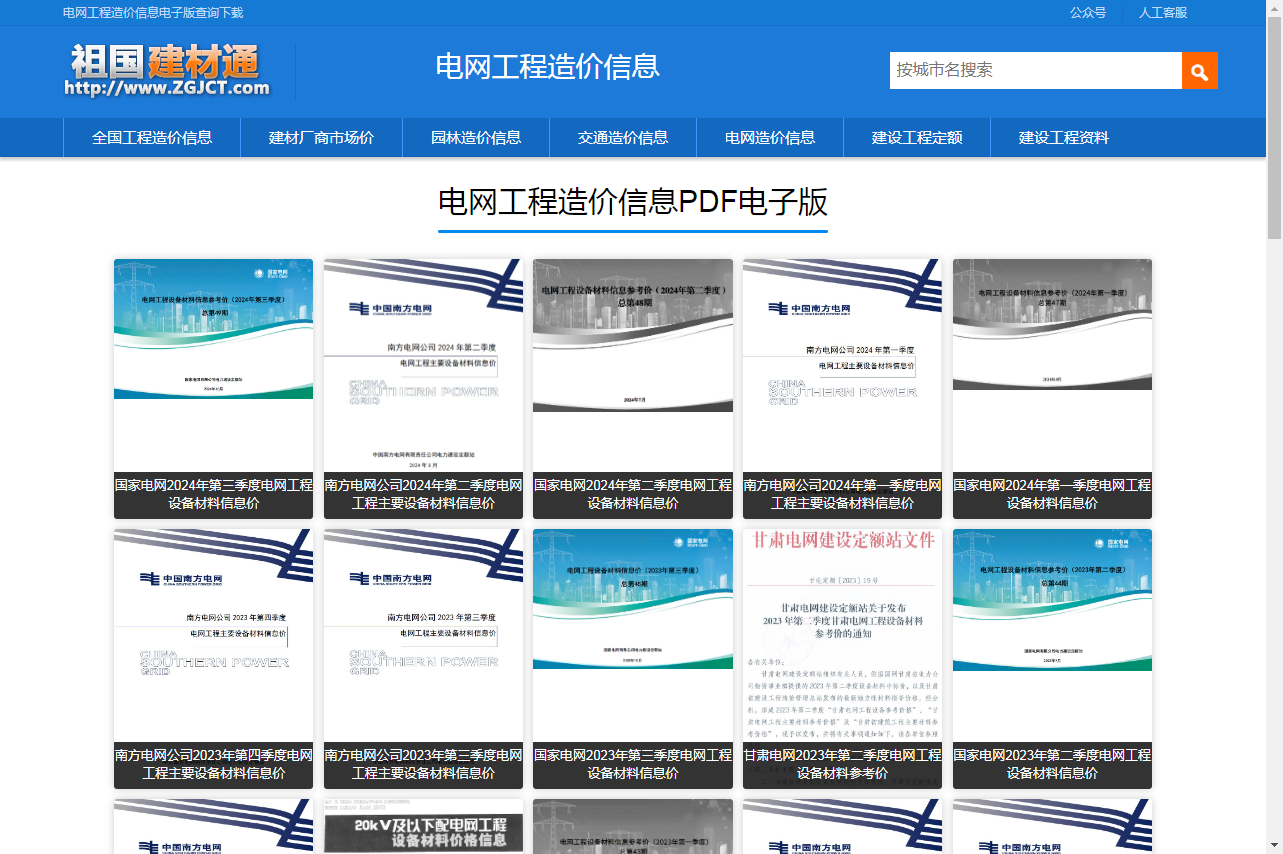Viewport: 1283px width, 854px height.
Task: Open the 建设工程资料 menu item
Action: [x=1064, y=138]
